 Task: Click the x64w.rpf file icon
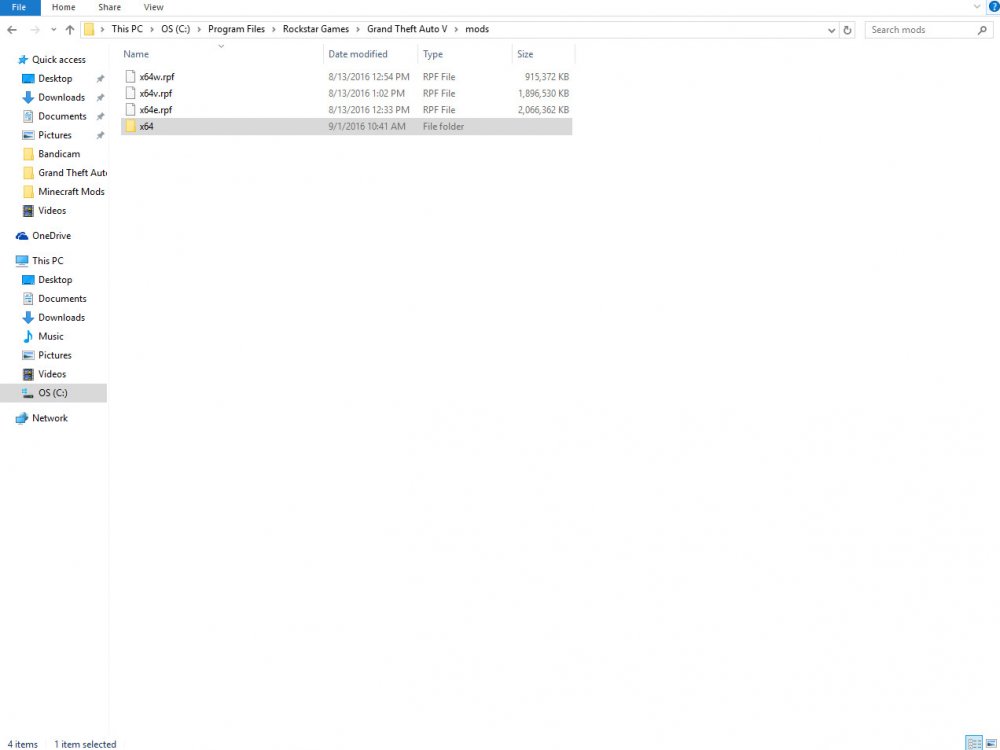(130, 77)
